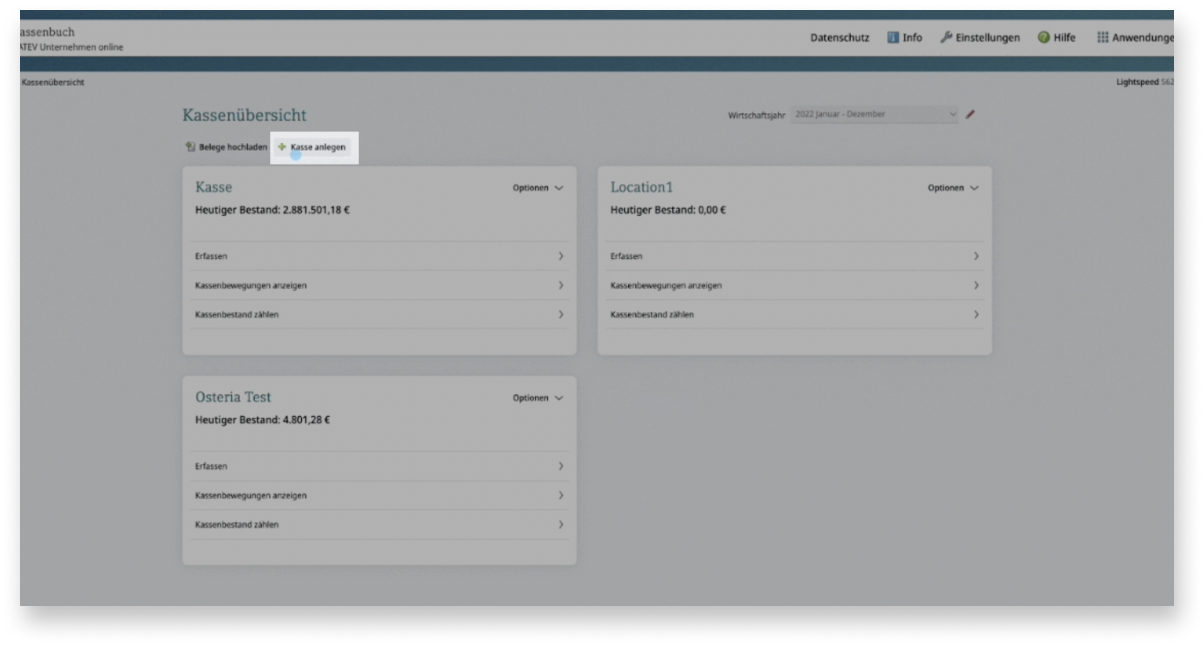1204x646 pixels.
Task: Click Heutiger Bestand: 2.881.501,18 € text
Action: (272, 209)
